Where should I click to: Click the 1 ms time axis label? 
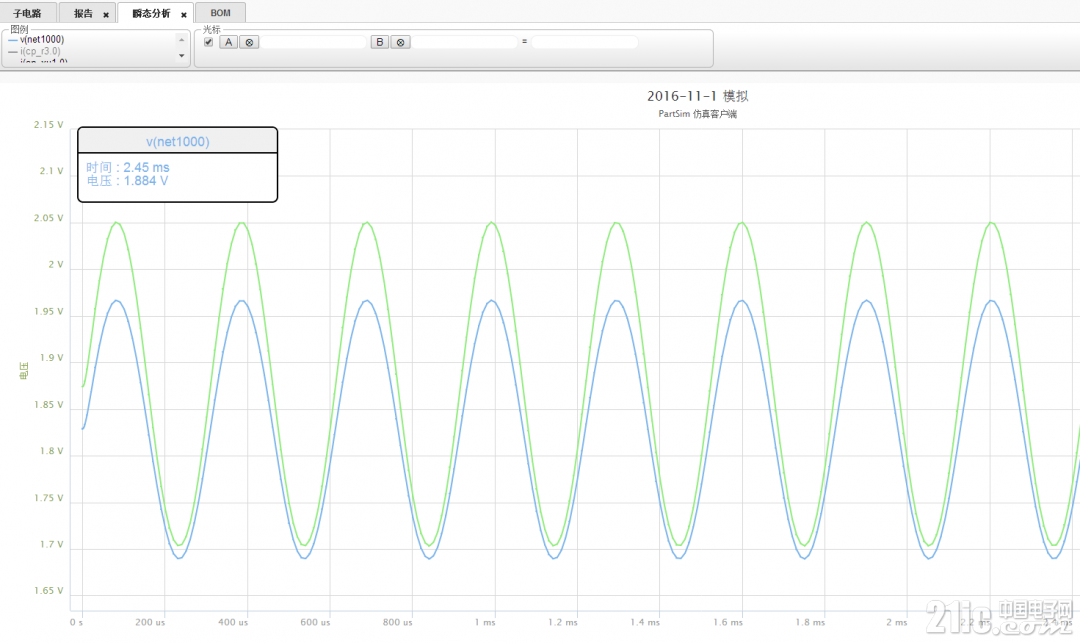pyautogui.click(x=485, y=622)
